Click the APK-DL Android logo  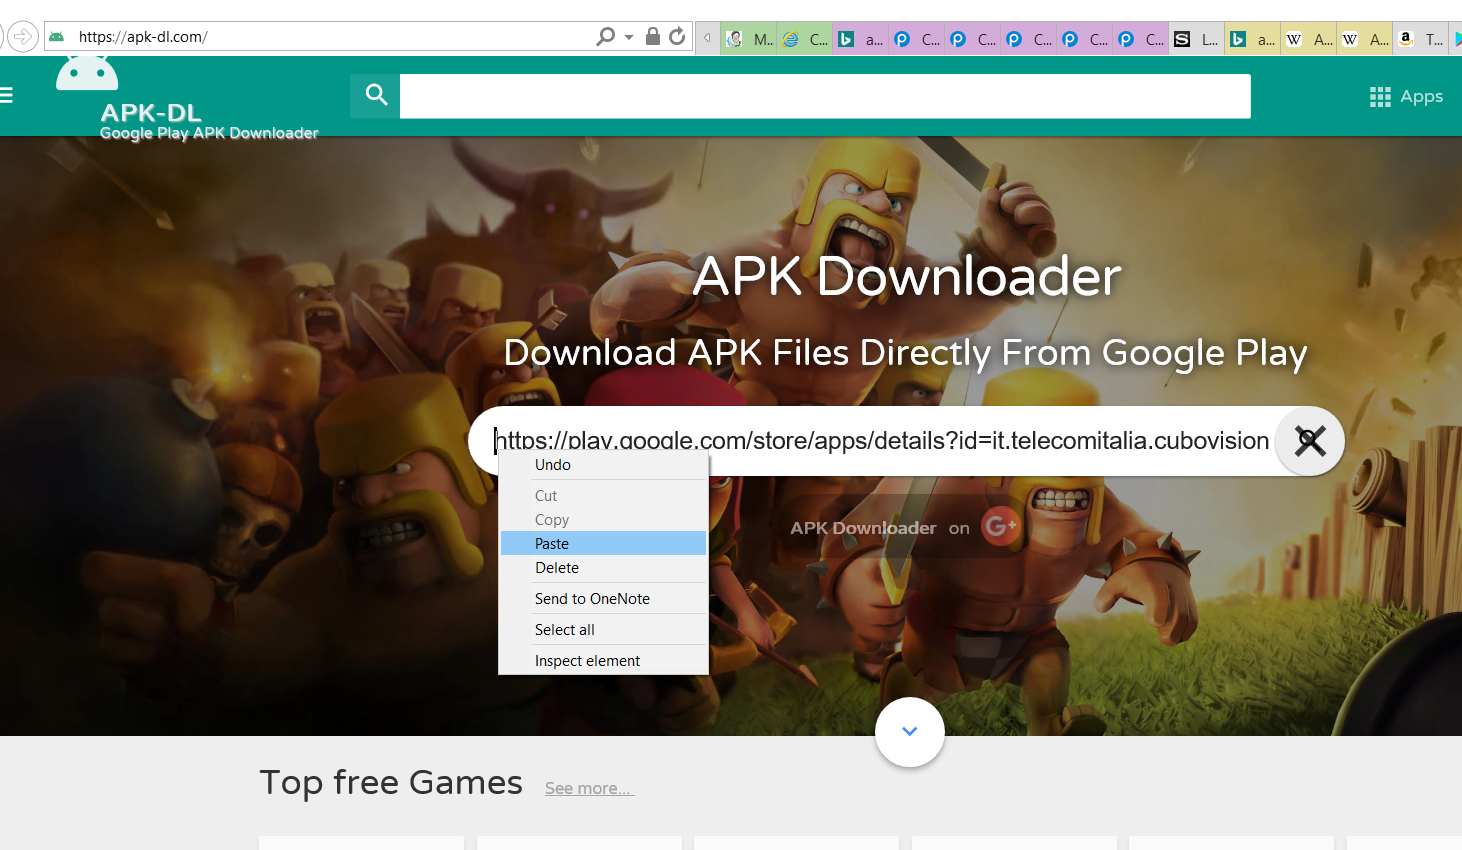point(87,74)
